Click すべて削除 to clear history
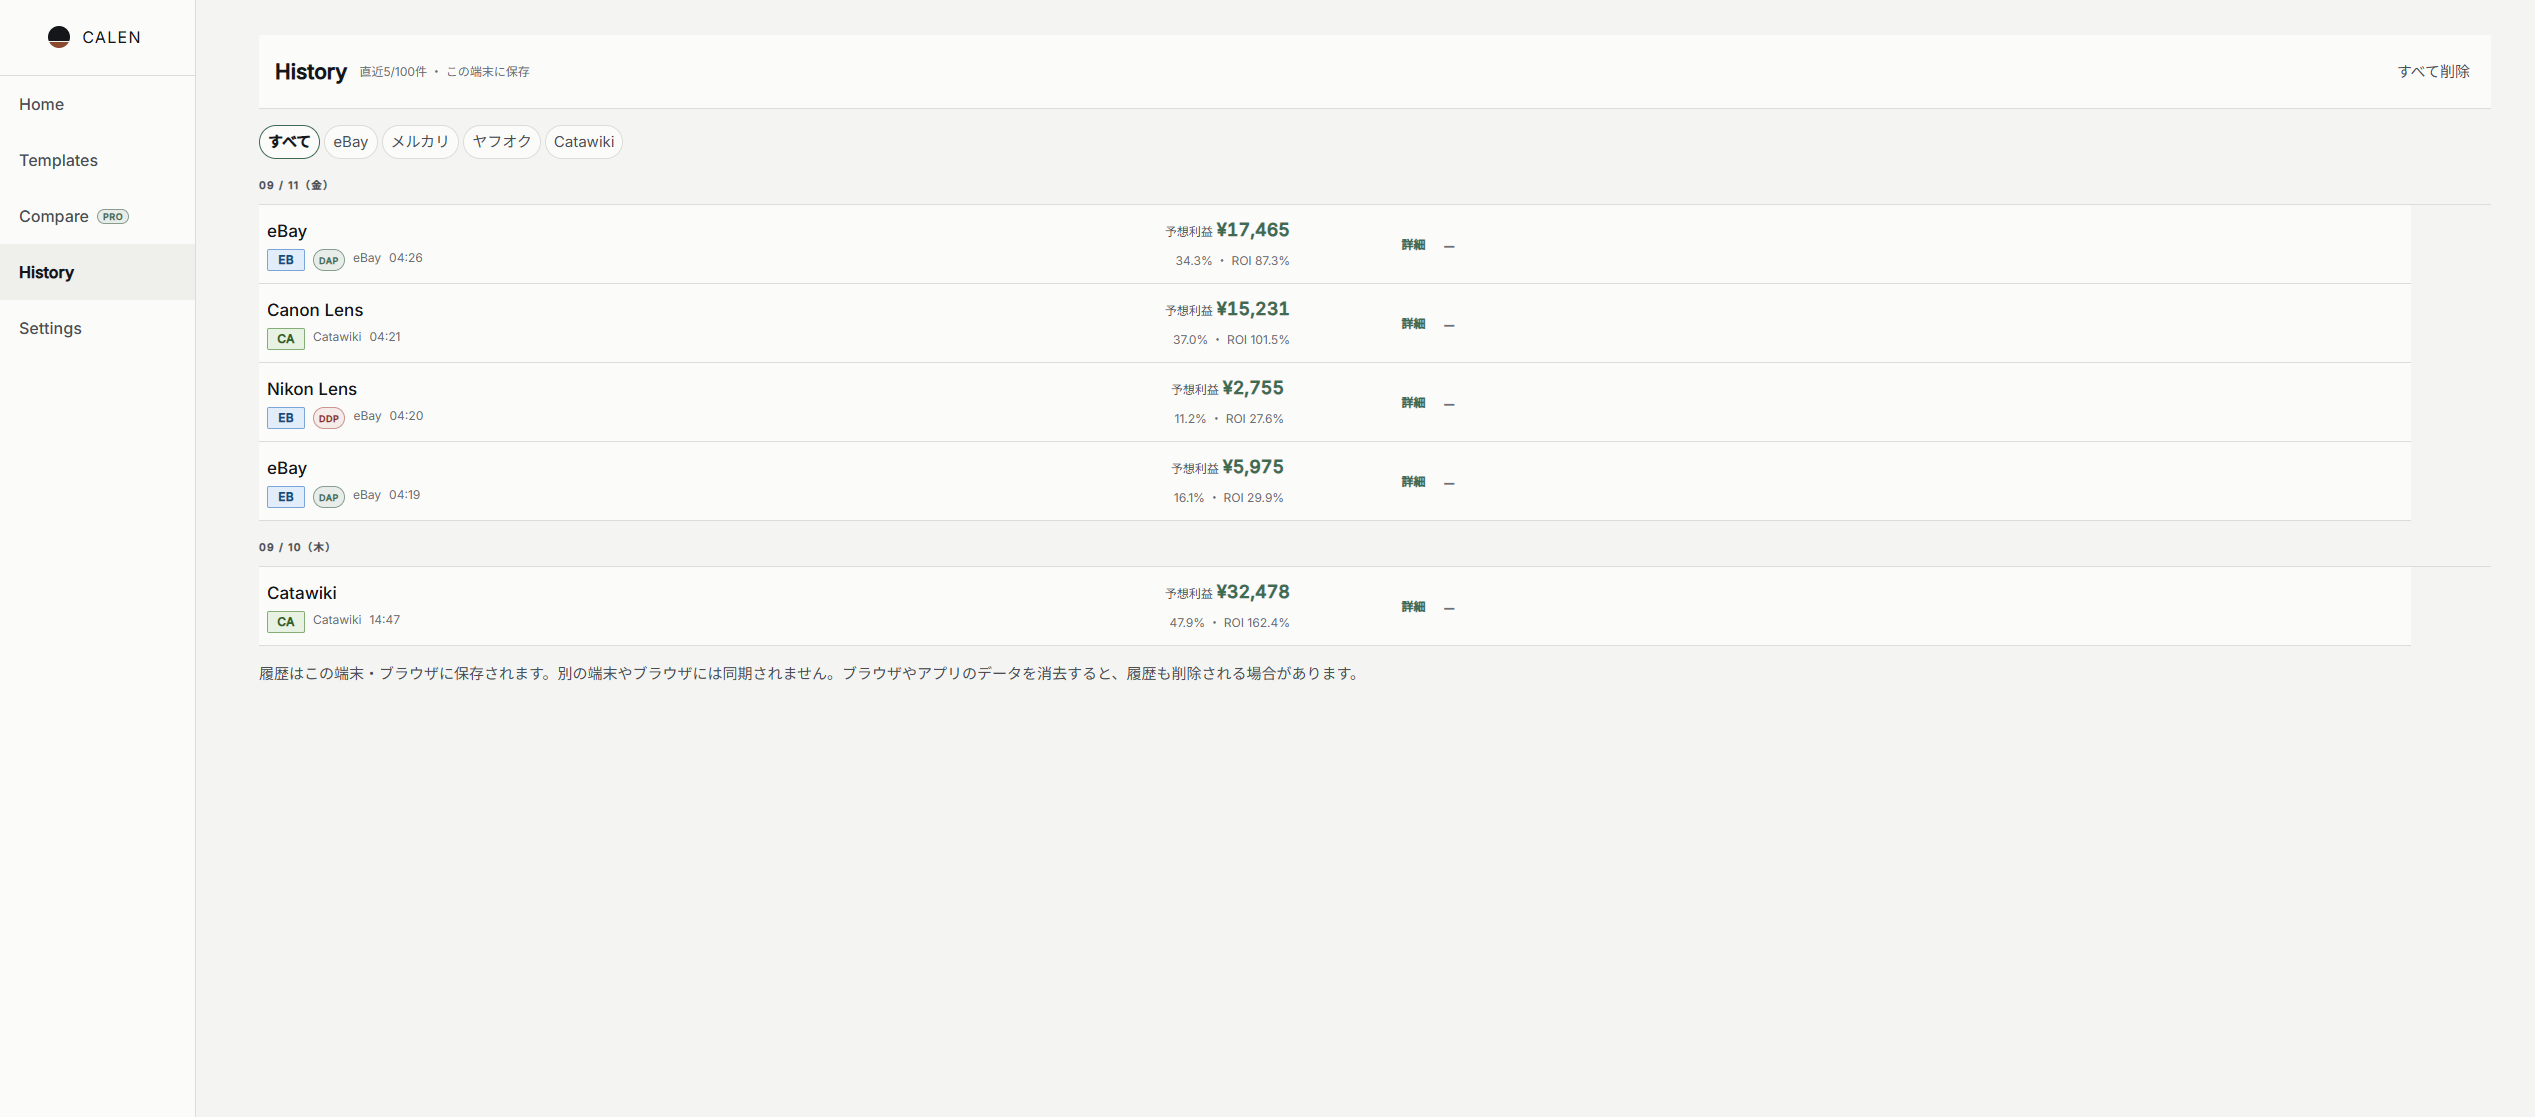2535x1117 pixels. (x=2433, y=71)
